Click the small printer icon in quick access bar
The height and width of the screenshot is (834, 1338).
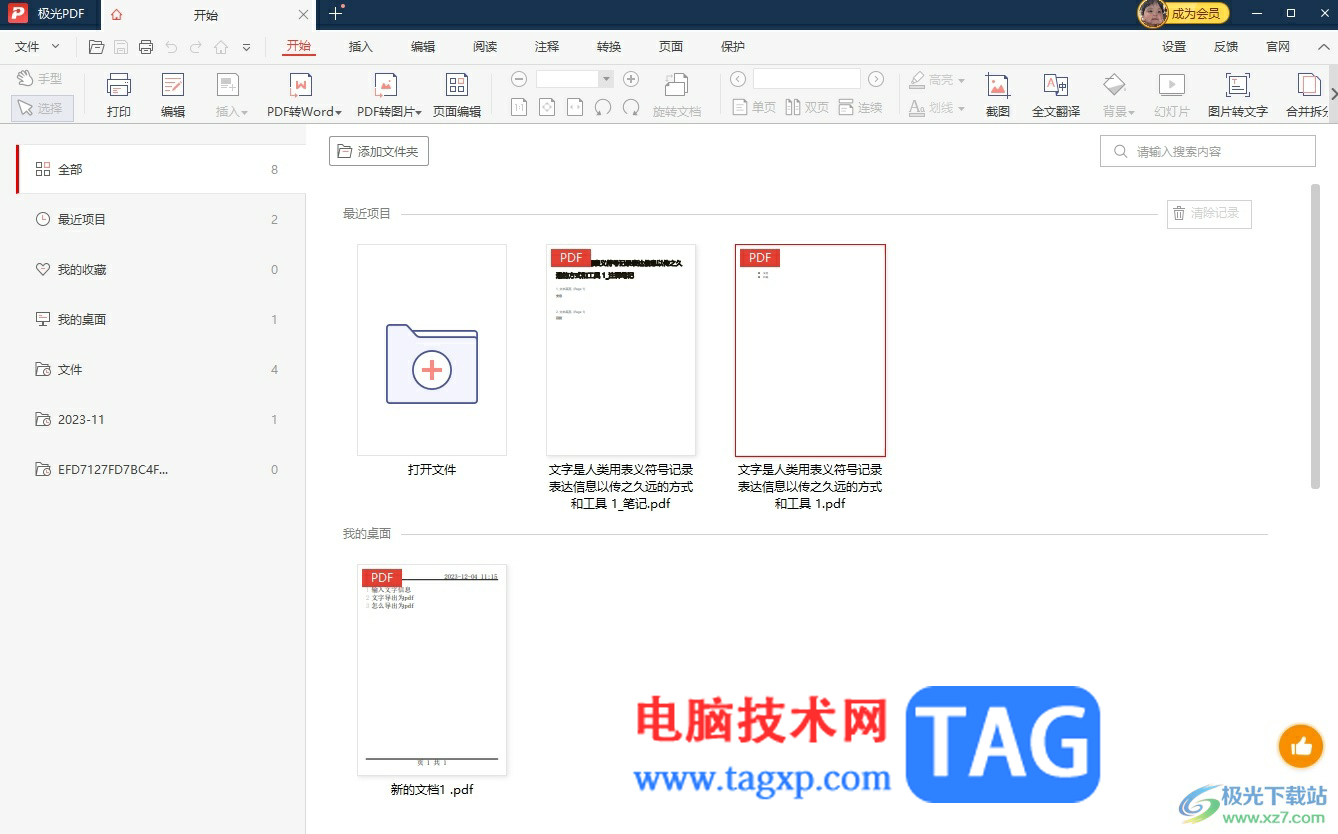tap(146, 47)
